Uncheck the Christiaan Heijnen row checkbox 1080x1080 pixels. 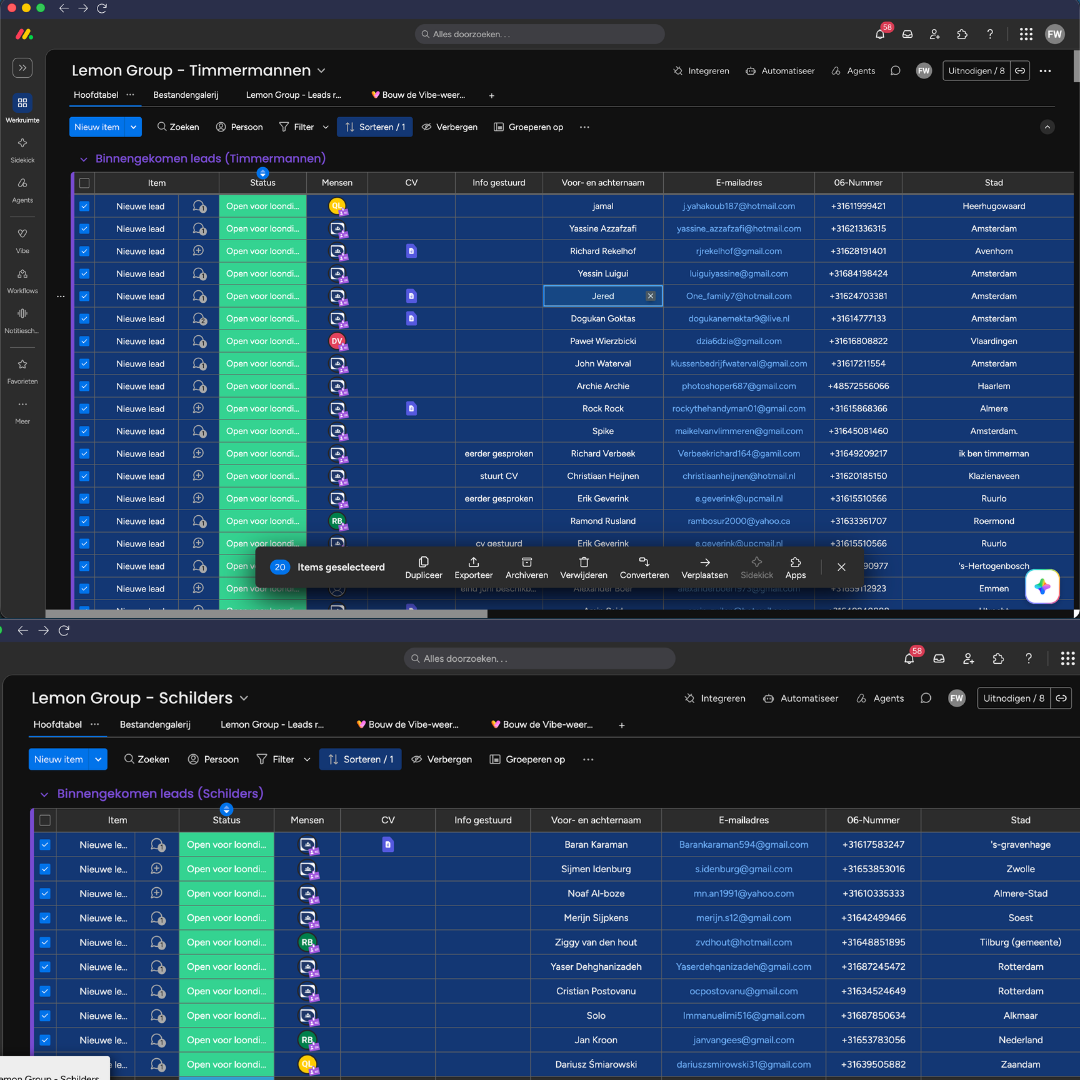84,476
